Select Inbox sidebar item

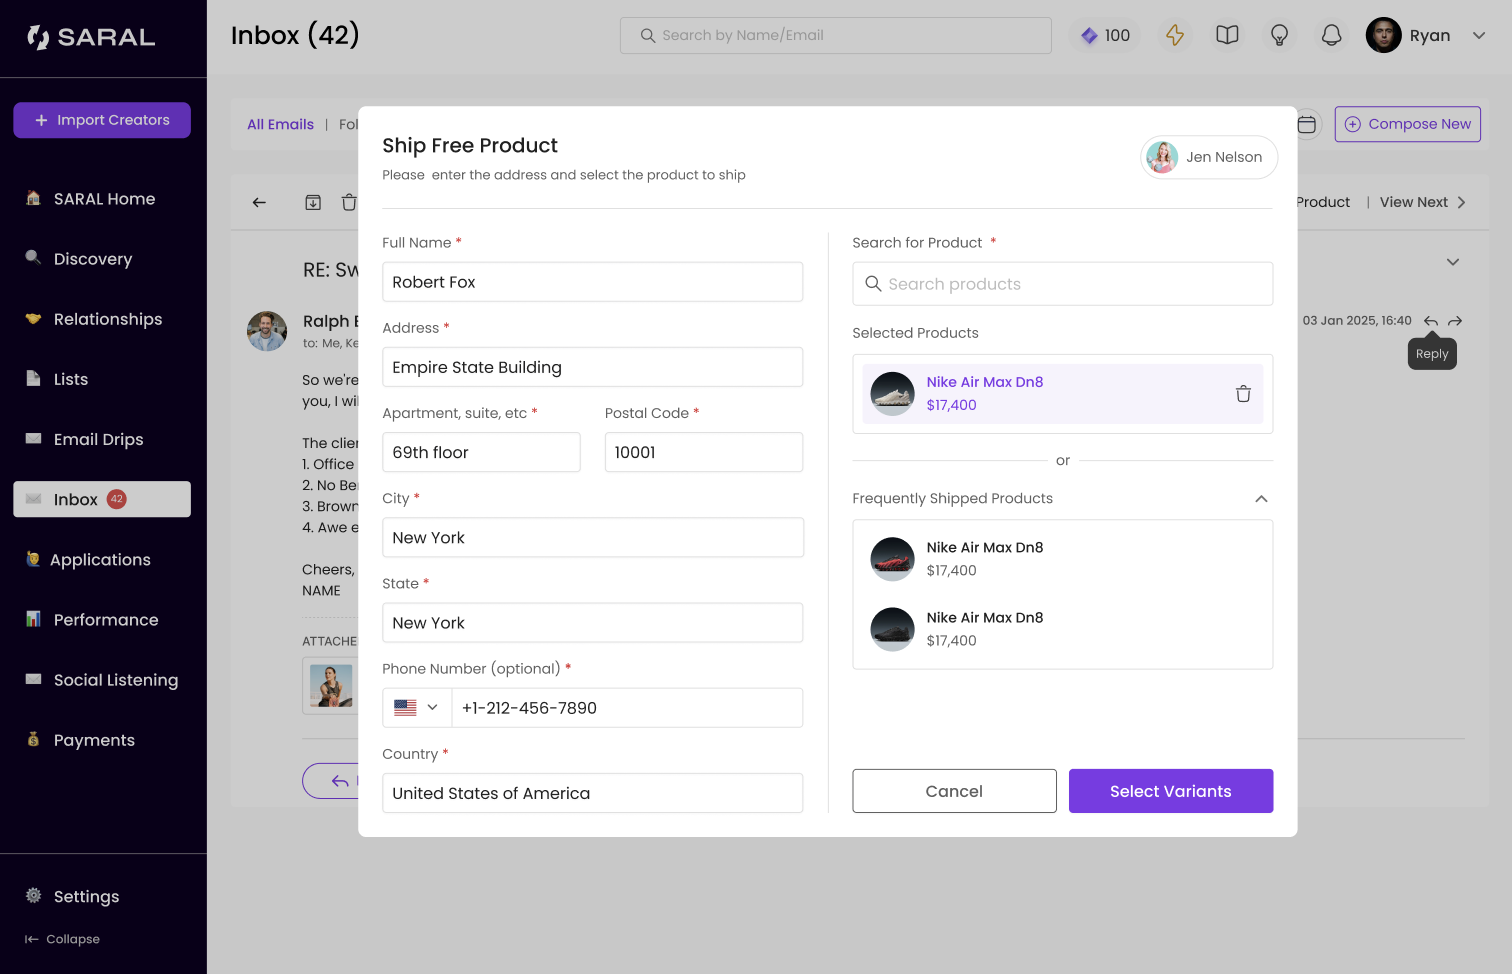[x=102, y=499]
